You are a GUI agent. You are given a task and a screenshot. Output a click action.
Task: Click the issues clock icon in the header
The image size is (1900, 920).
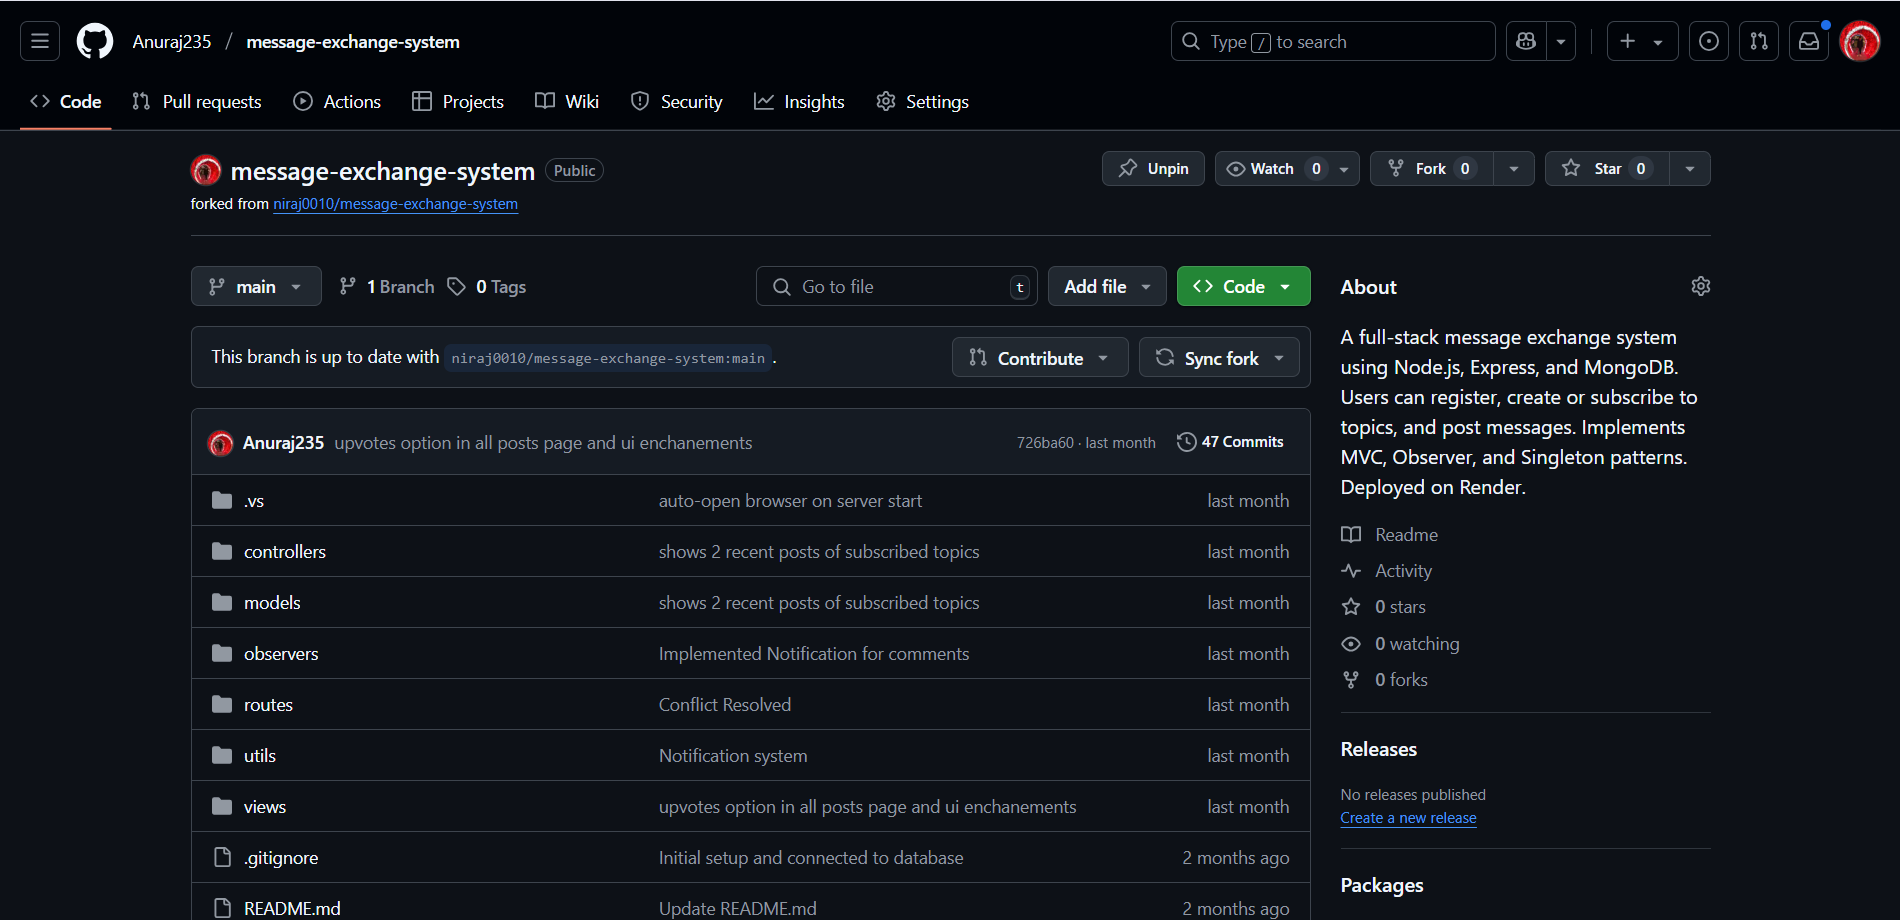[x=1709, y=41]
